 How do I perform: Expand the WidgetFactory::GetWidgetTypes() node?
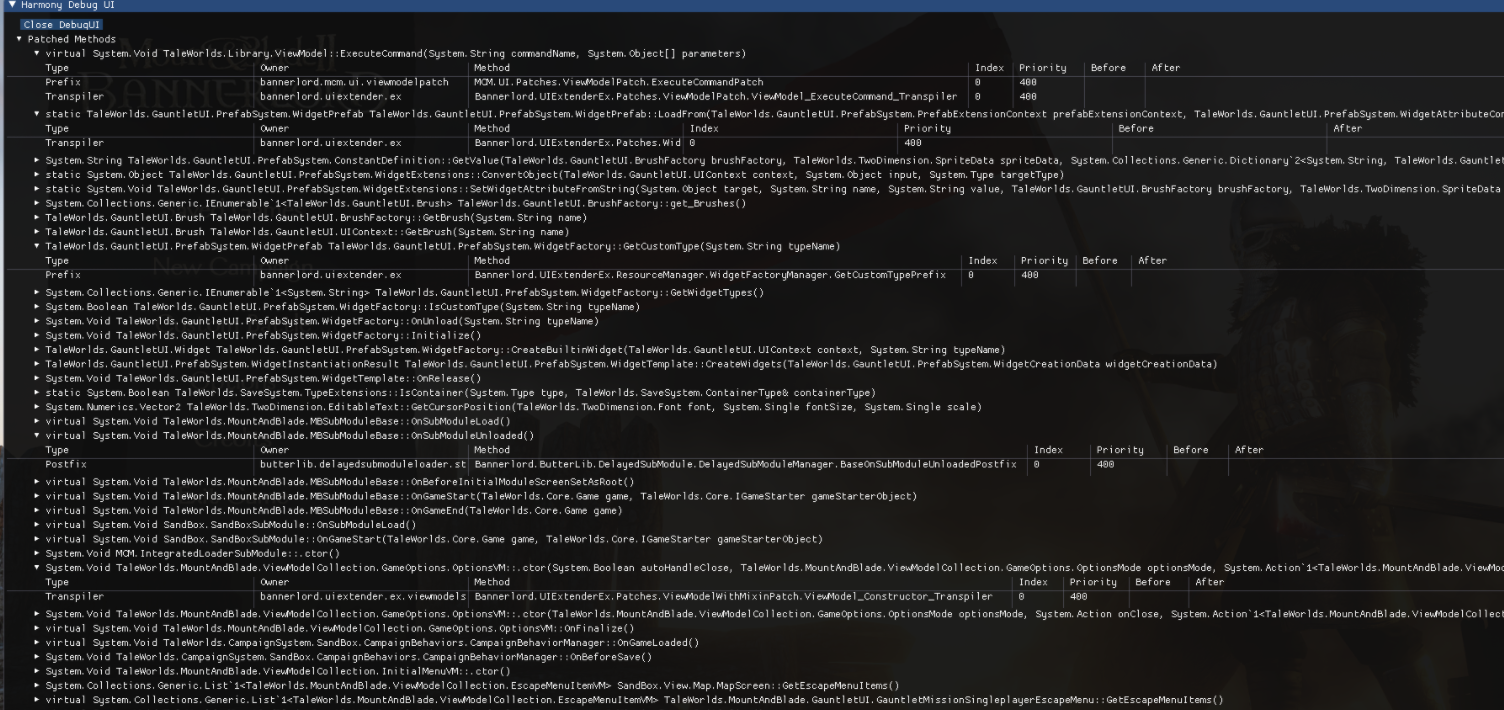click(37, 293)
